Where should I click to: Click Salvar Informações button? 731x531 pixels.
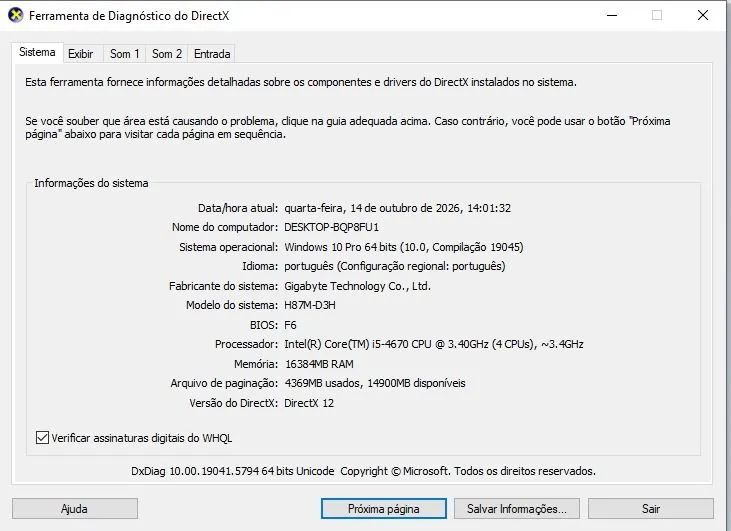point(517,509)
